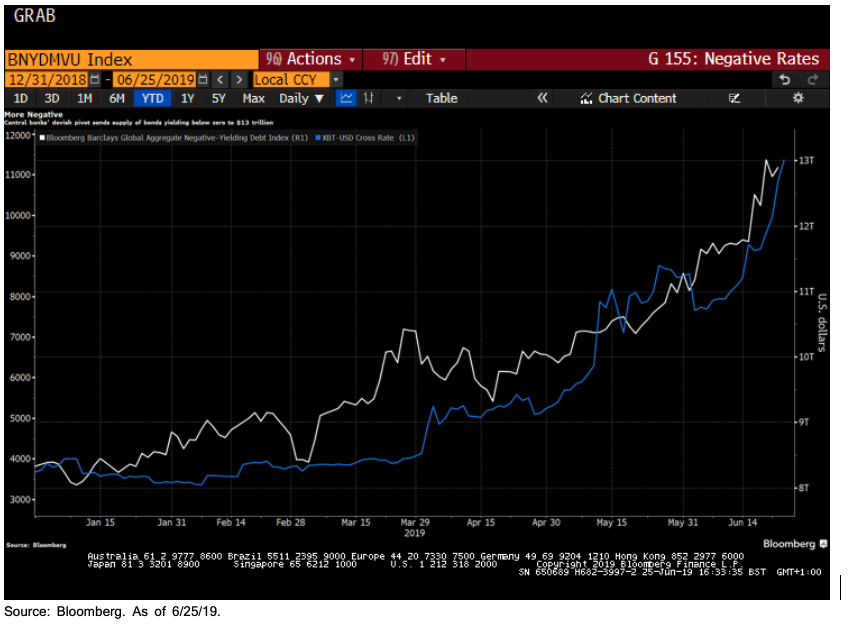The image size is (848, 624).
Task: Click 12000 left axis label
Action: (17, 136)
